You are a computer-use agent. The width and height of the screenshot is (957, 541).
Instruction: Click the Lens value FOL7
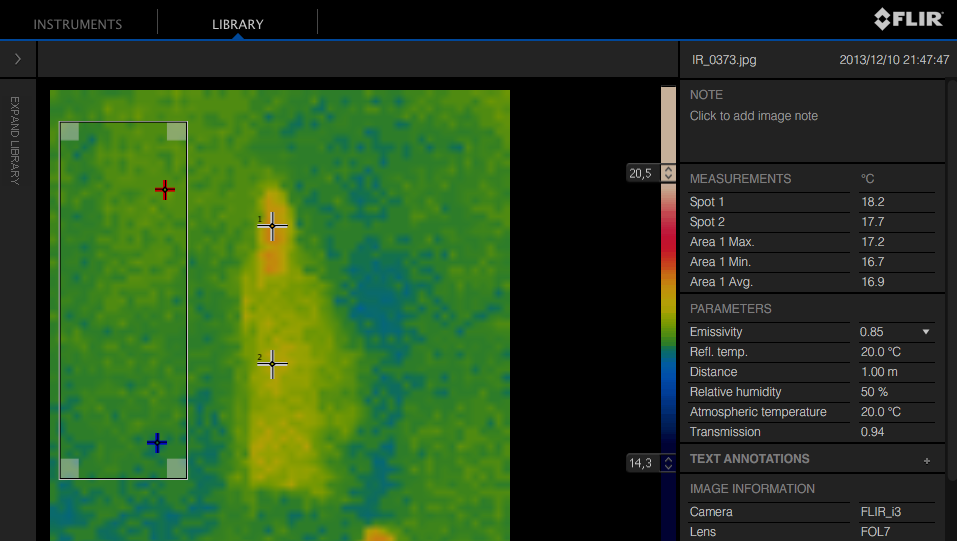click(x=875, y=532)
